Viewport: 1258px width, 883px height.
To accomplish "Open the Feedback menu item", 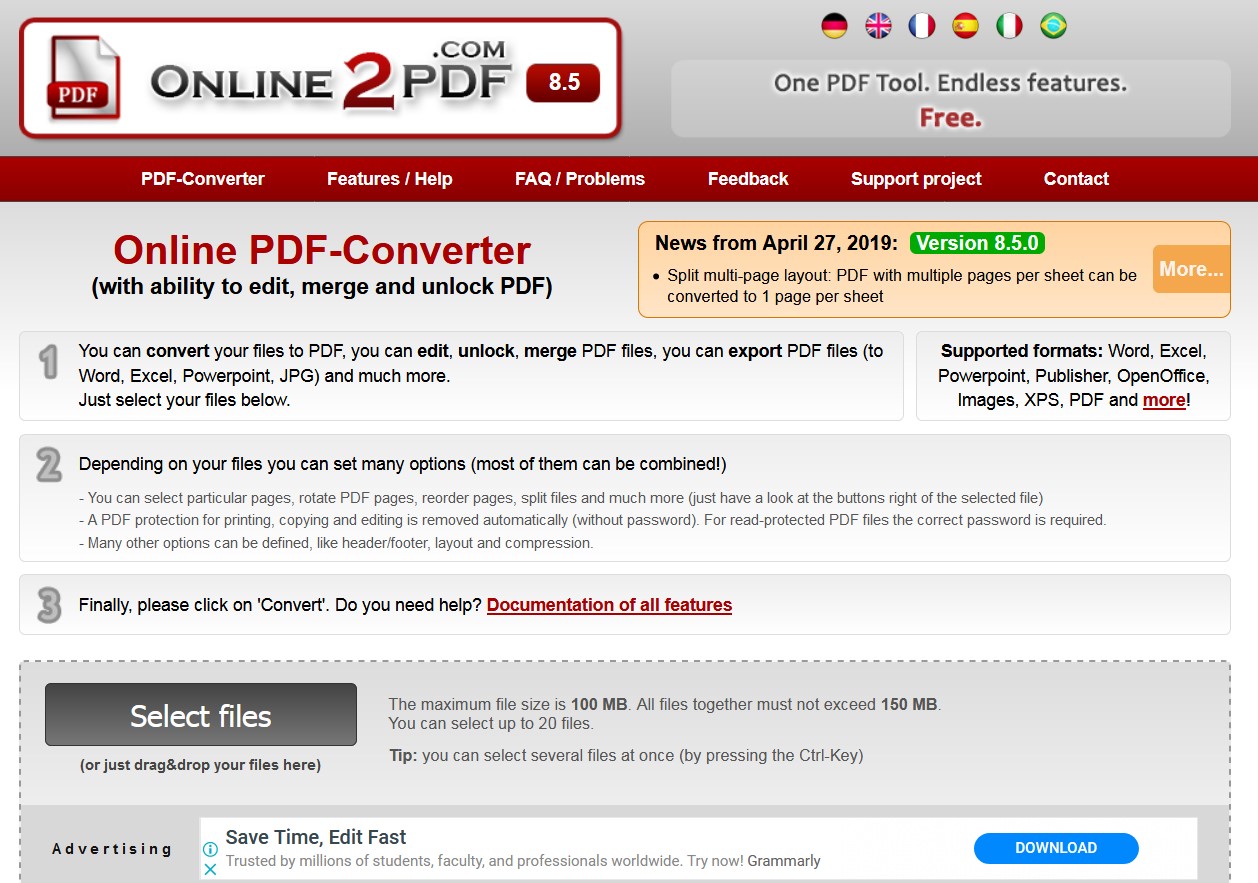I will [x=748, y=179].
